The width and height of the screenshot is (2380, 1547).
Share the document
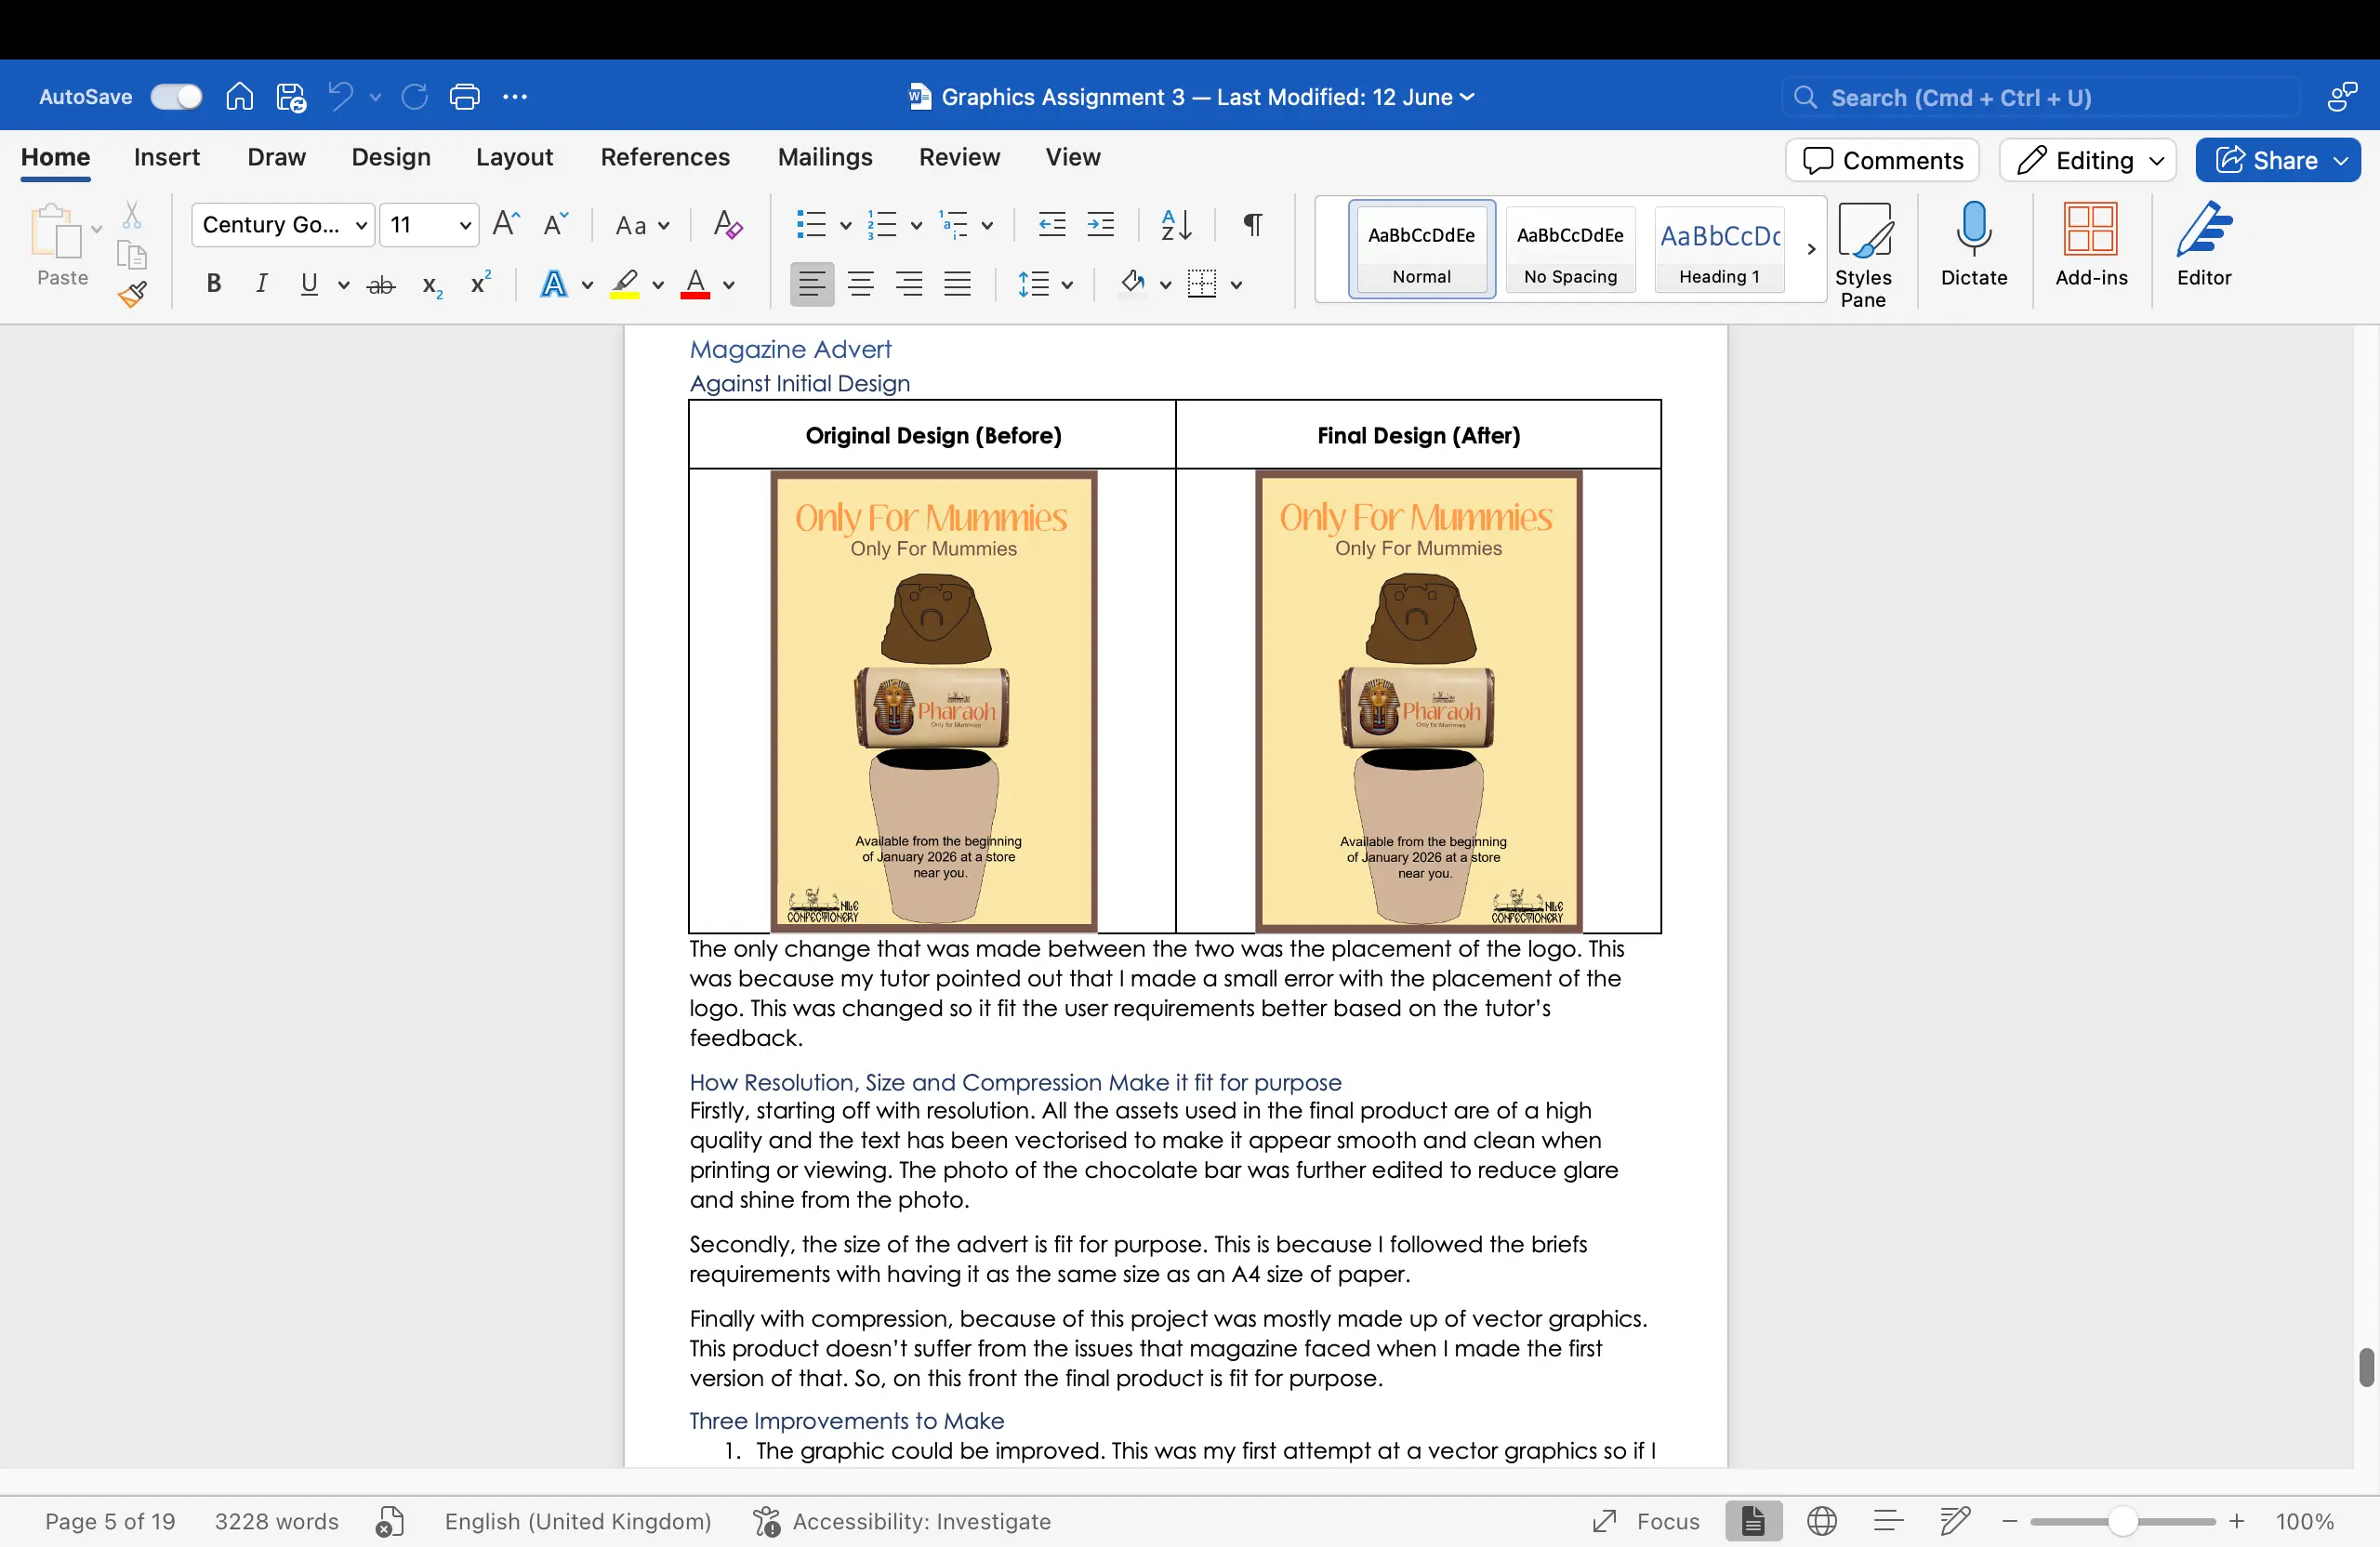(x=2277, y=160)
